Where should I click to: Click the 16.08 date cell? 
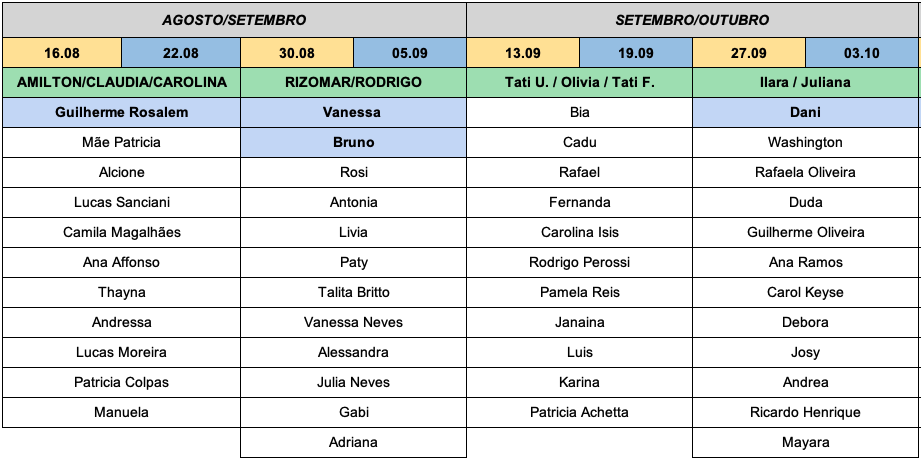point(62,52)
